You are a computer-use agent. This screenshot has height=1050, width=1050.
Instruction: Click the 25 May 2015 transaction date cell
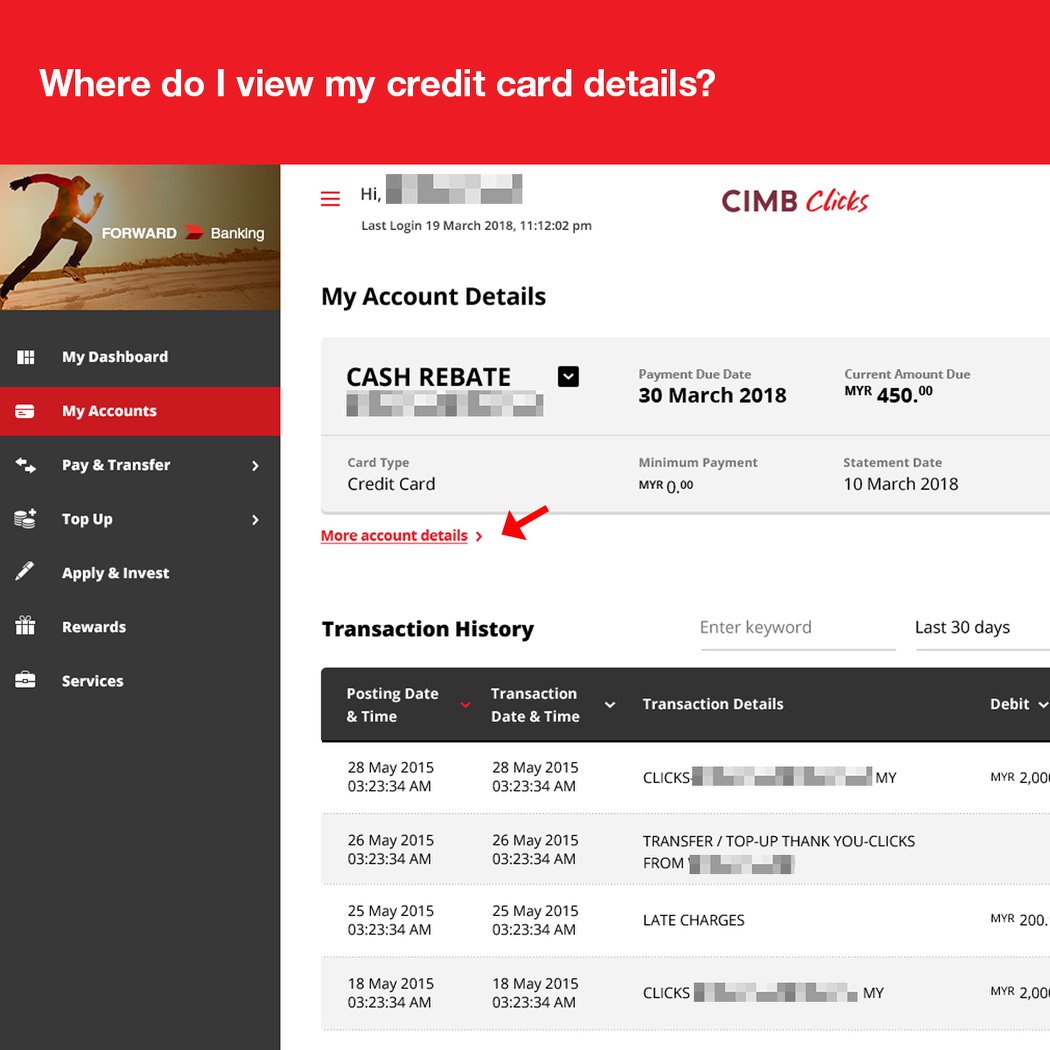pyautogui.click(x=535, y=920)
